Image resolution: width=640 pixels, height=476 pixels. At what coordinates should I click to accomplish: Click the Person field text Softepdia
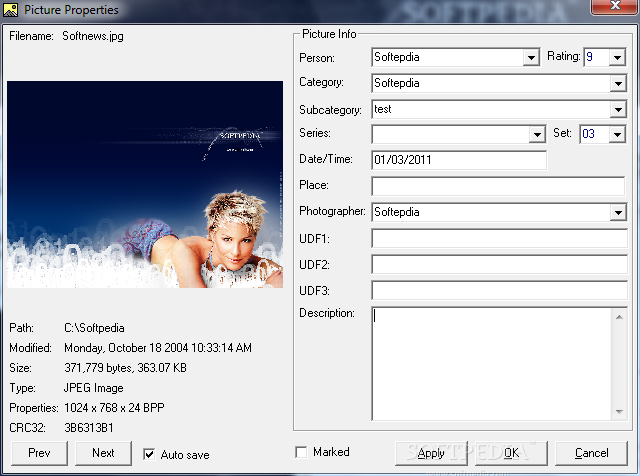pyautogui.click(x=397, y=57)
